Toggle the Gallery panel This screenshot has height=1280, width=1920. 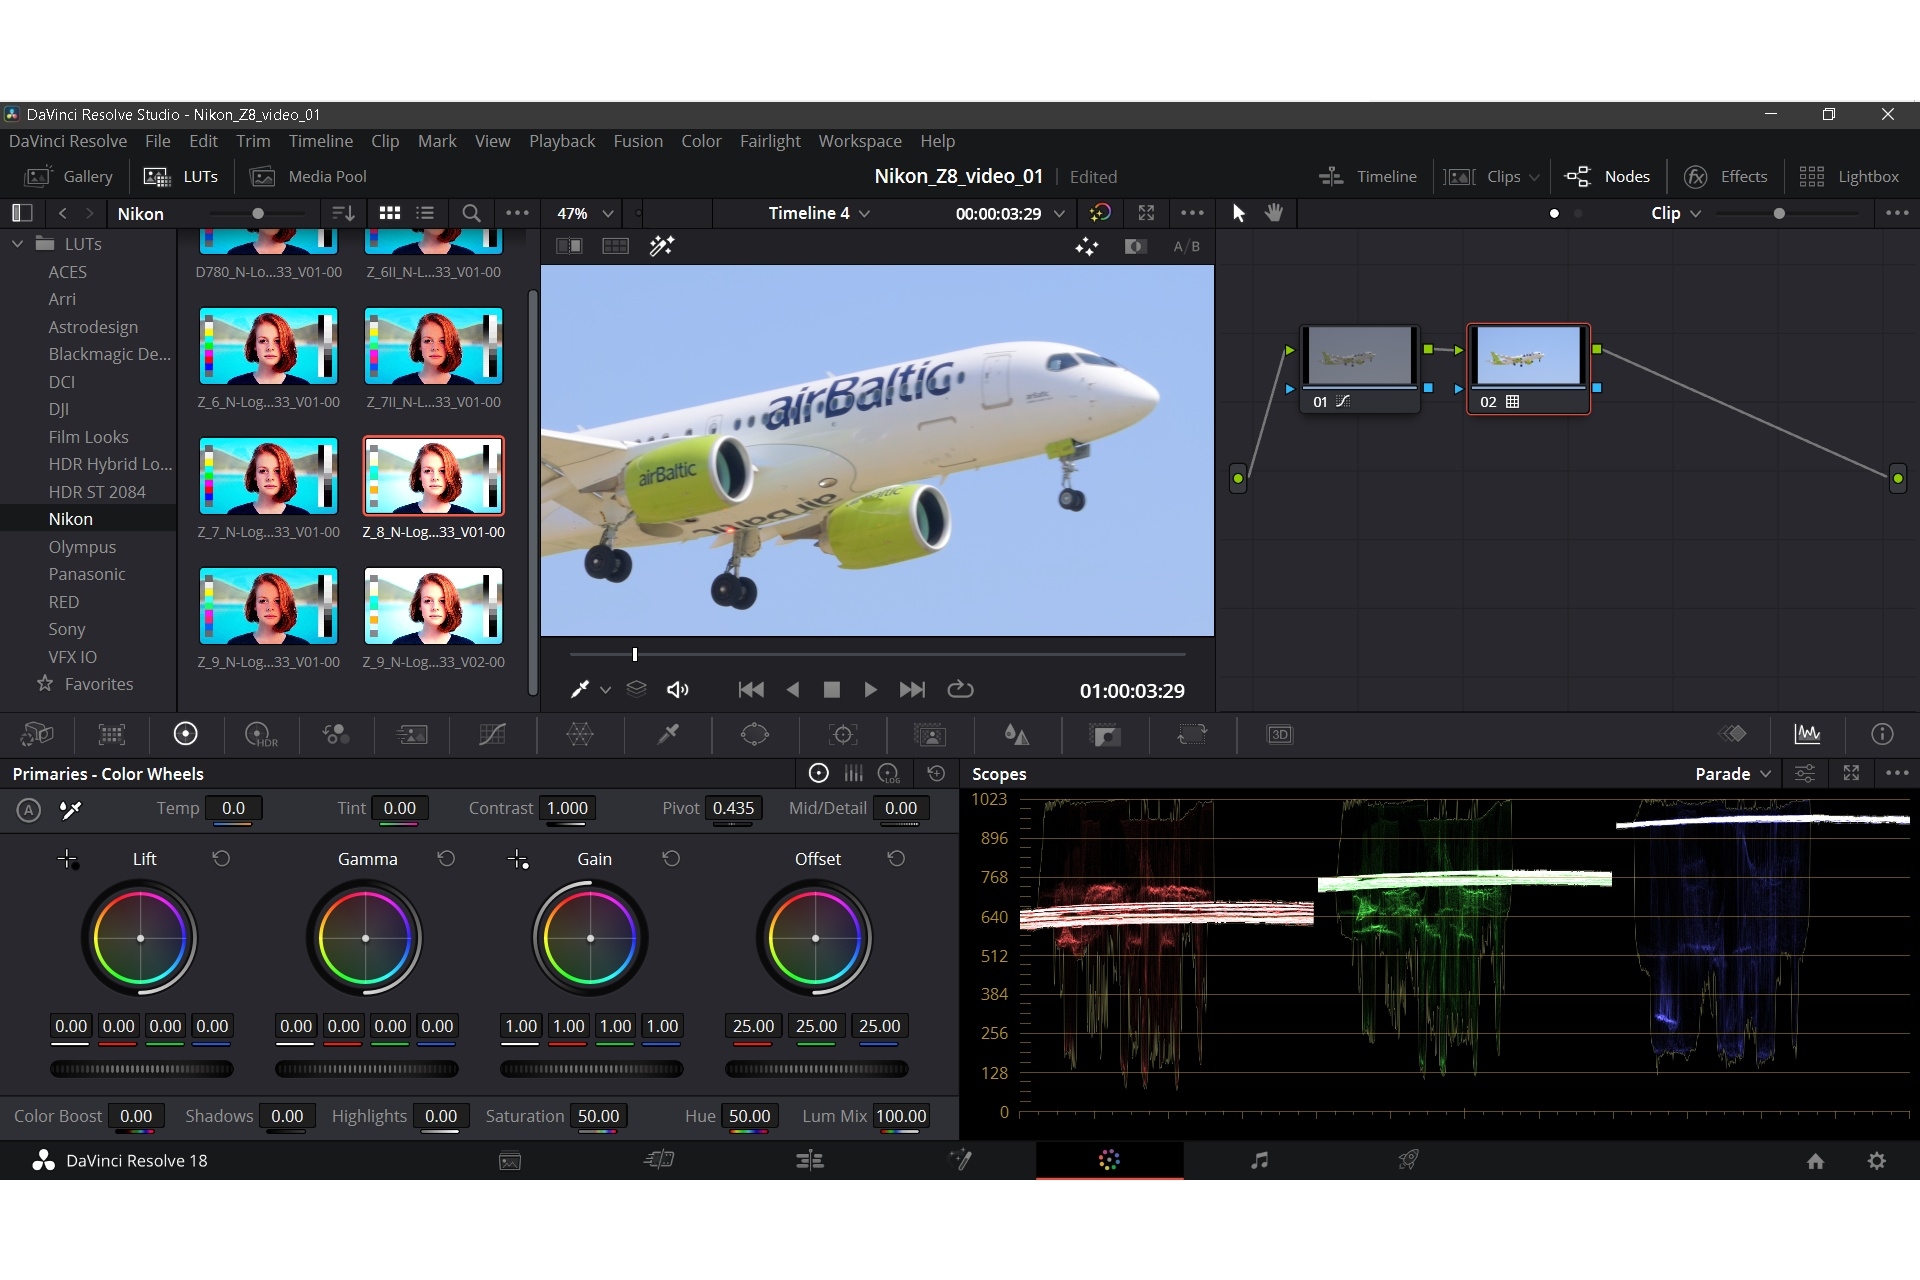pyautogui.click(x=68, y=177)
